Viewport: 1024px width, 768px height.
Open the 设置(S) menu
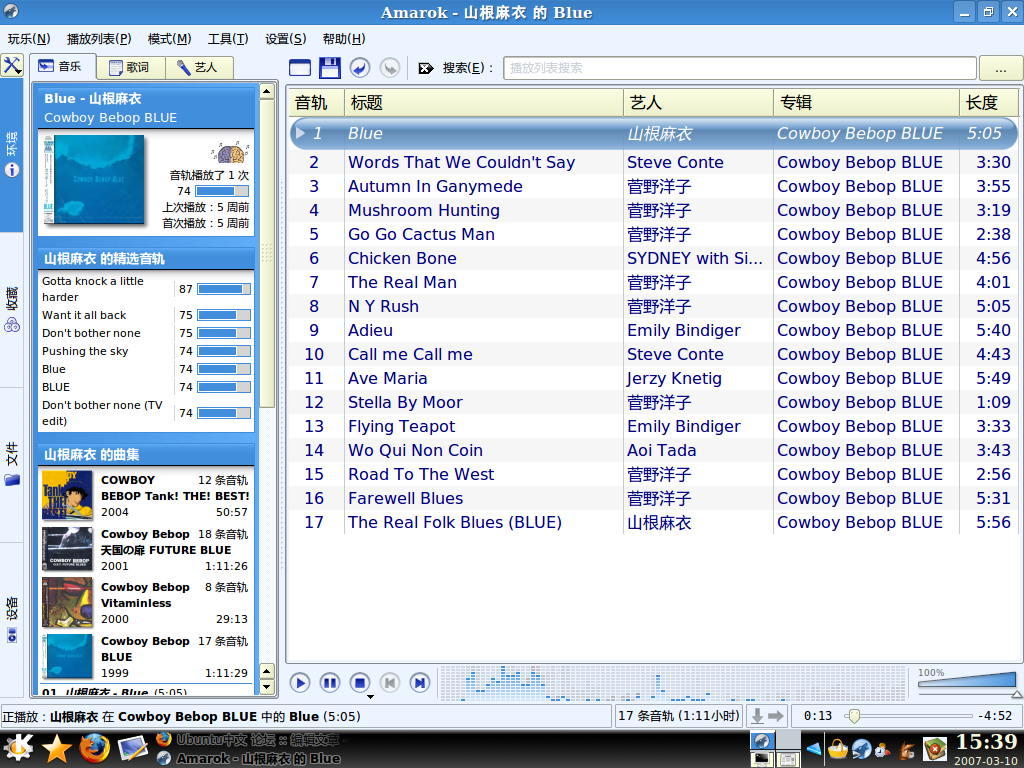point(285,39)
